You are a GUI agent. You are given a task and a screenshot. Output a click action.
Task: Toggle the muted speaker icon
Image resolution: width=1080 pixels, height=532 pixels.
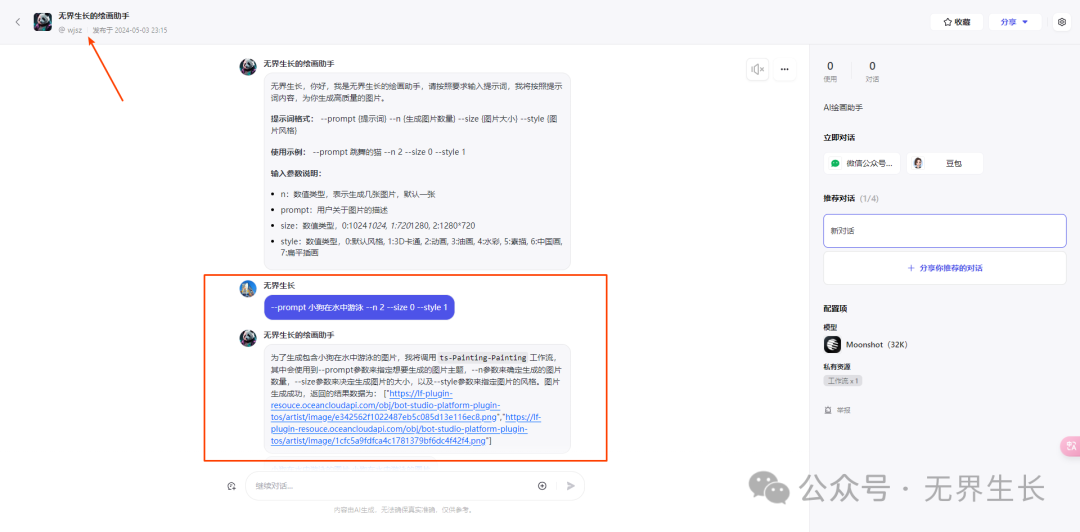pos(758,69)
